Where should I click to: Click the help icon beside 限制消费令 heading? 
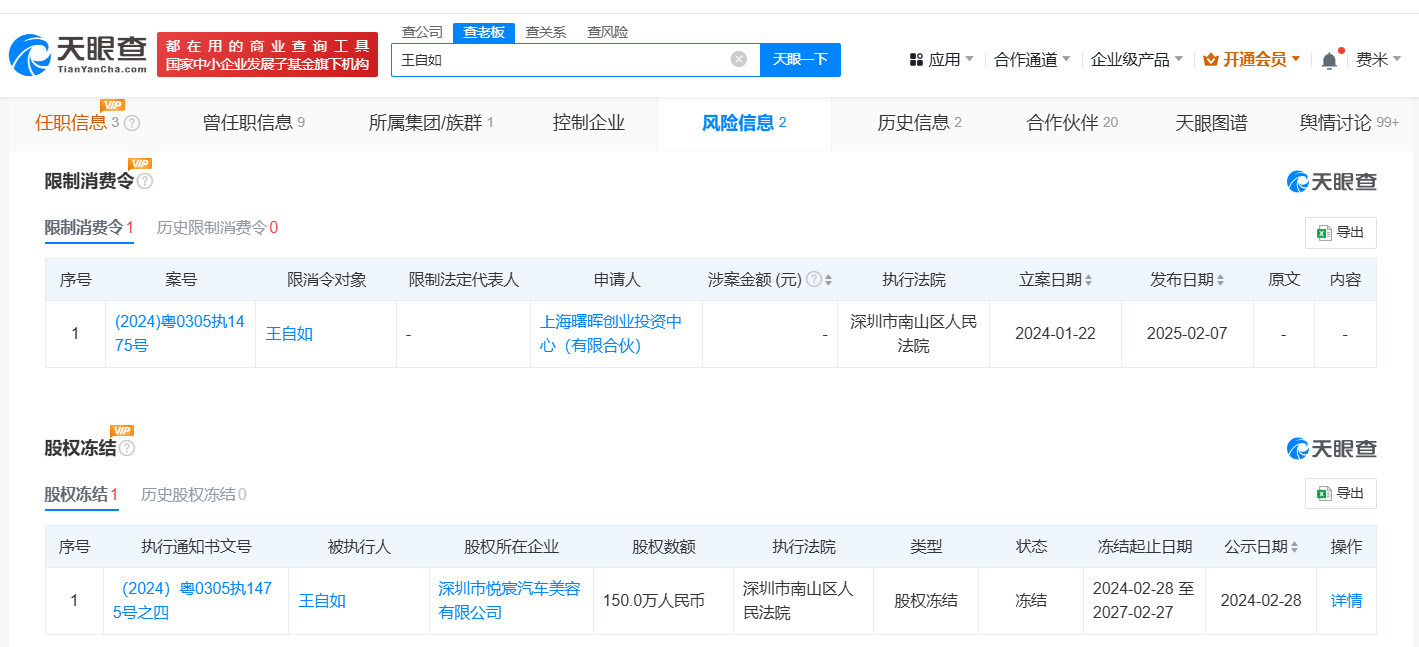click(x=145, y=181)
